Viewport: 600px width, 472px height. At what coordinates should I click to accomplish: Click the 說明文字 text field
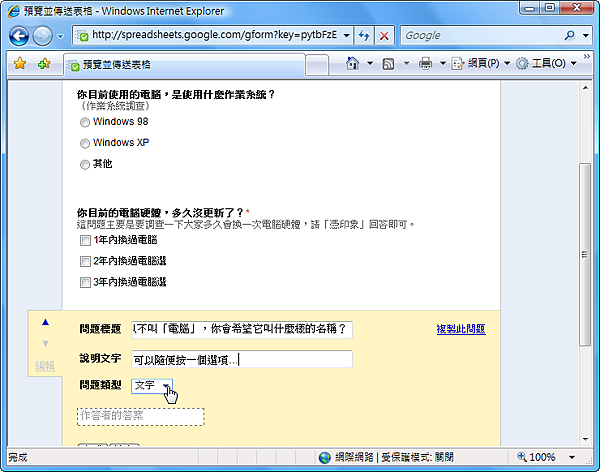click(x=242, y=359)
